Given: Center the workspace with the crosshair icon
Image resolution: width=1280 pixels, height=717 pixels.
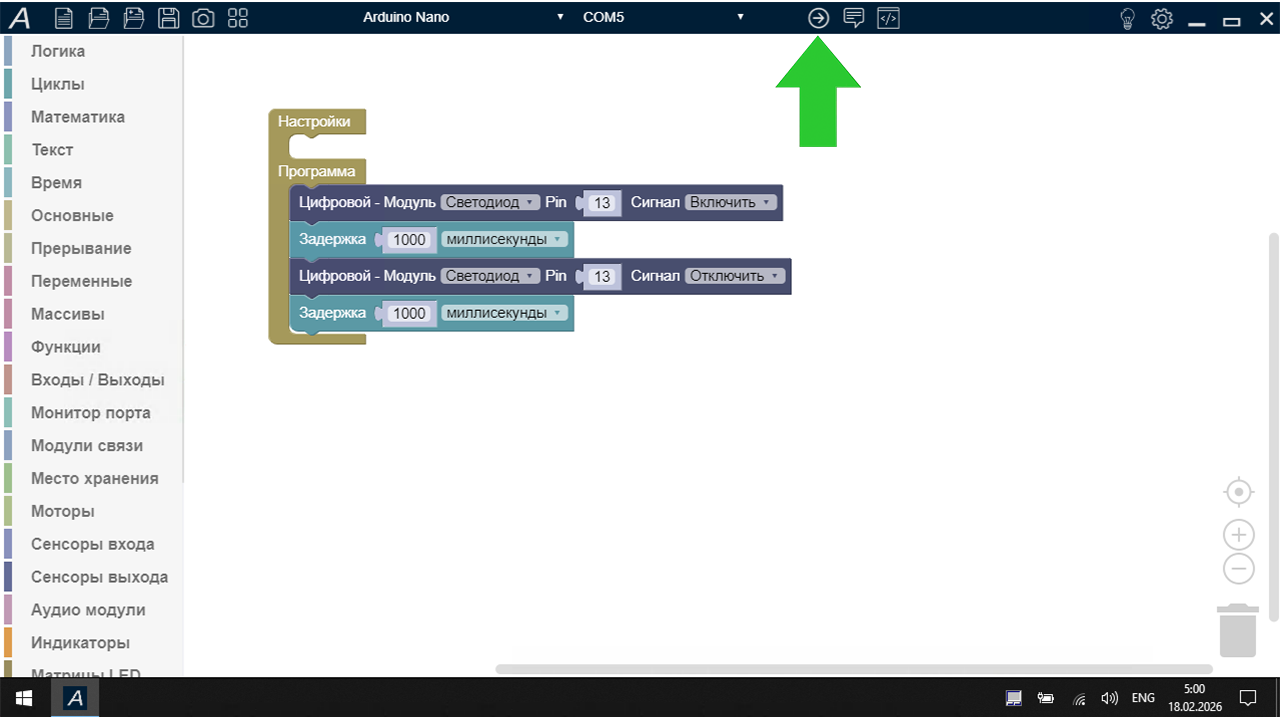Looking at the screenshot, I should pyautogui.click(x=1238, y=492).
